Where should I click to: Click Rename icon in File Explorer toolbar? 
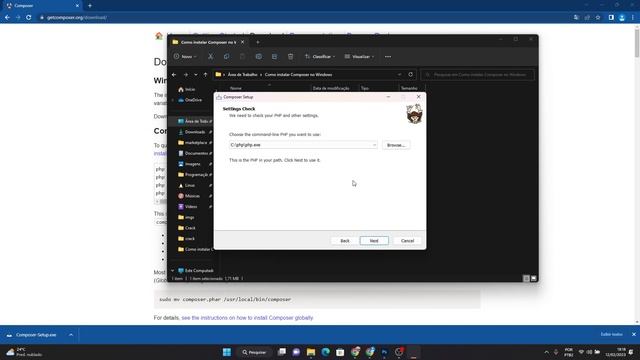(x=258, y=57)
